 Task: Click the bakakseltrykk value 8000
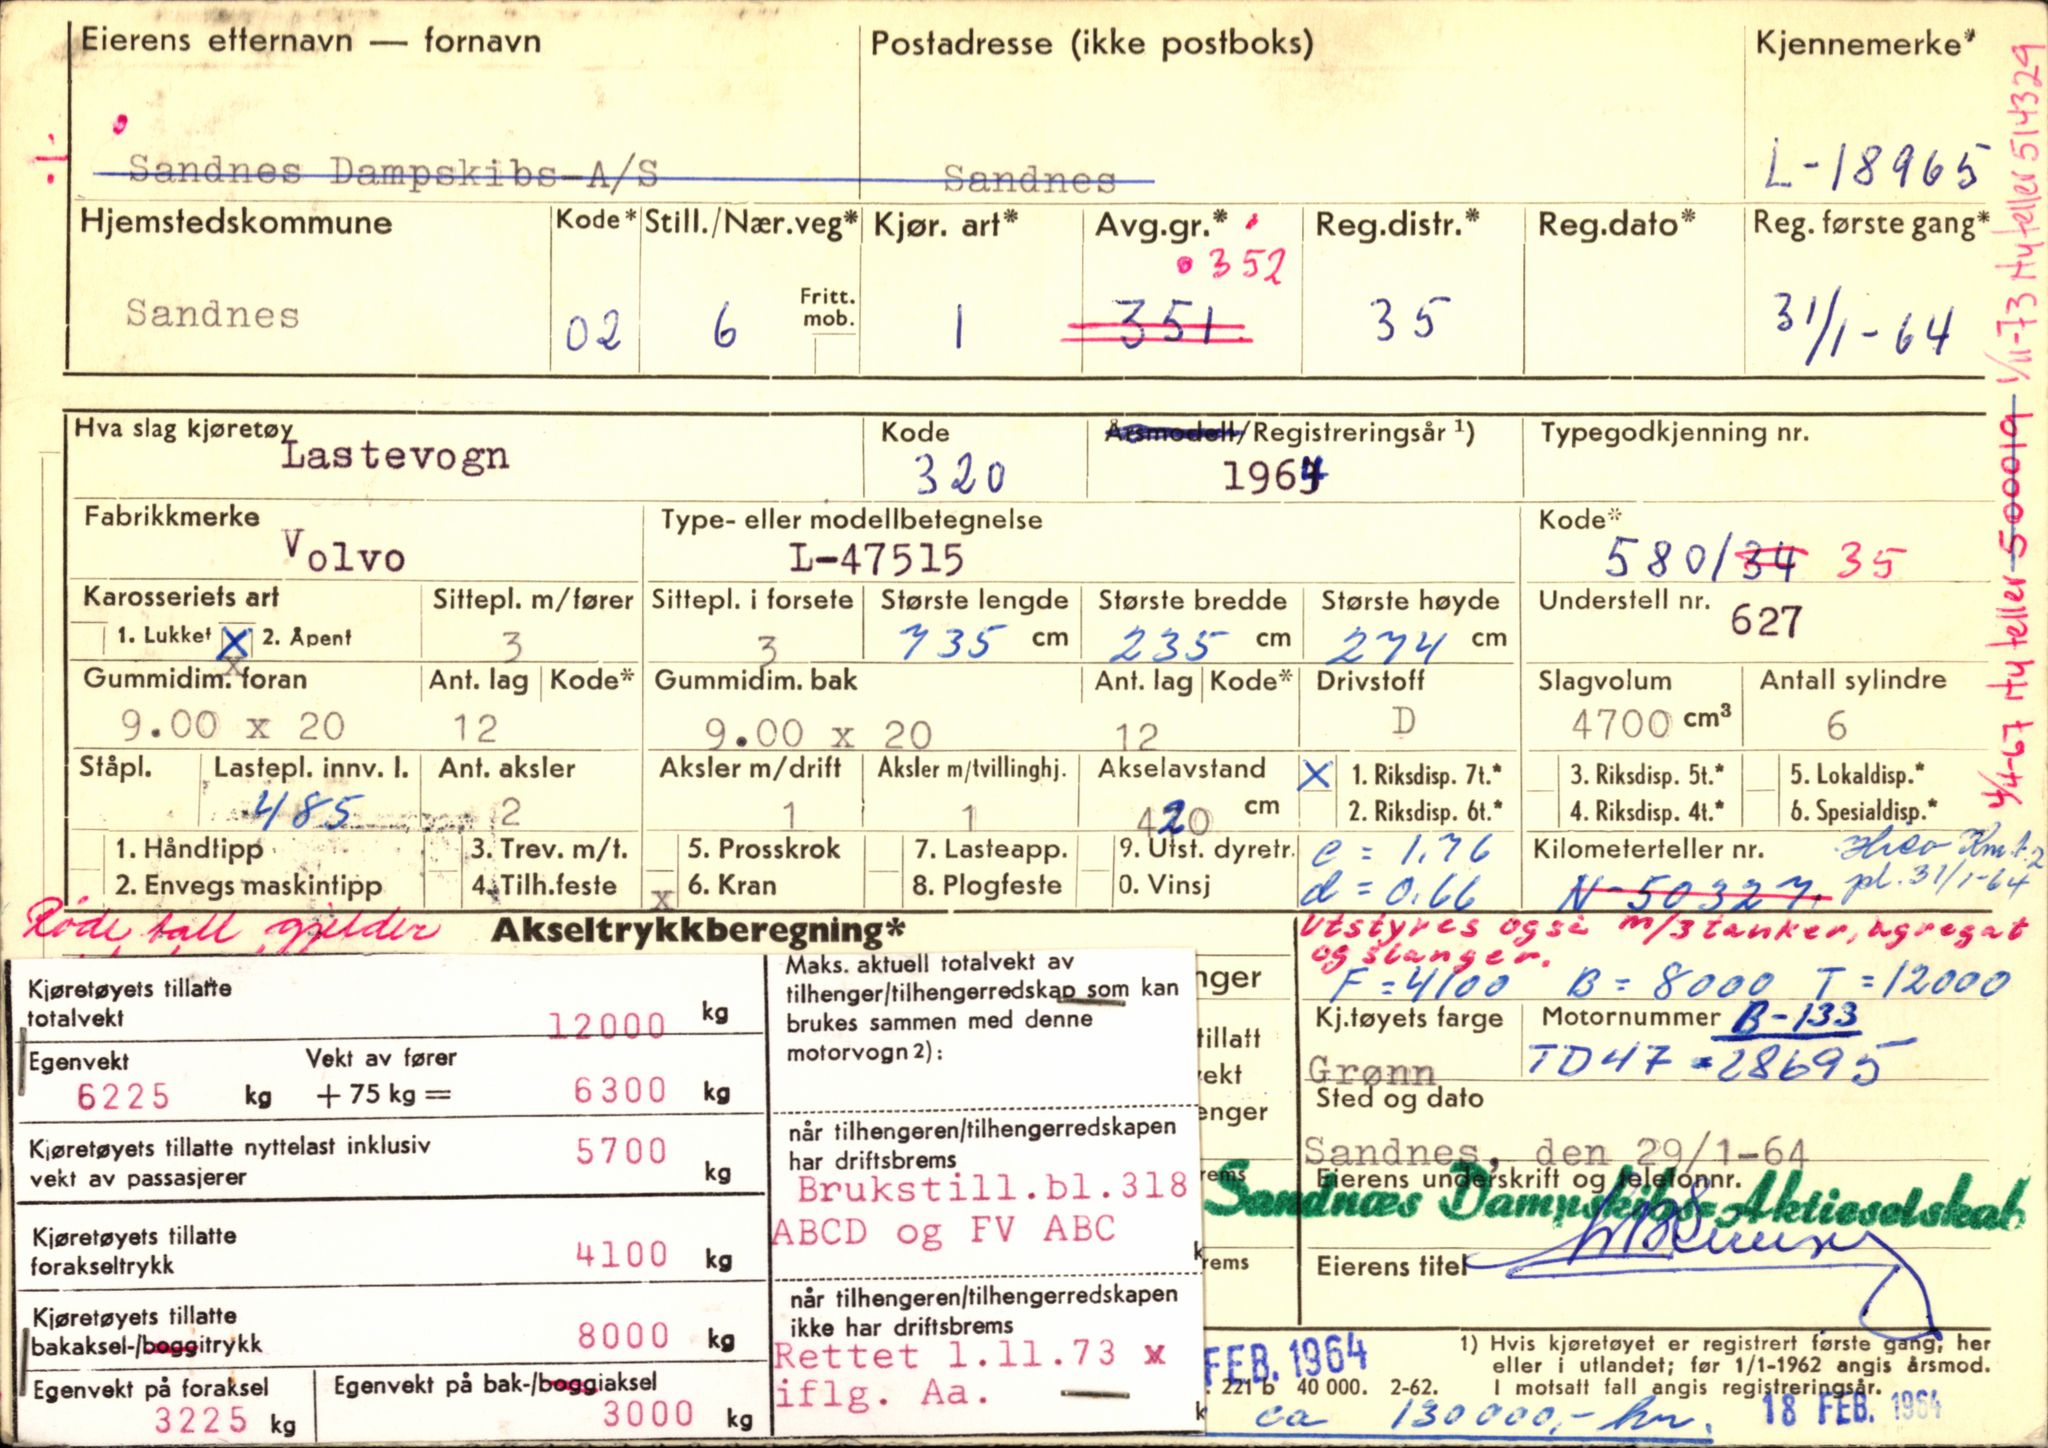tap(623, 1336)
